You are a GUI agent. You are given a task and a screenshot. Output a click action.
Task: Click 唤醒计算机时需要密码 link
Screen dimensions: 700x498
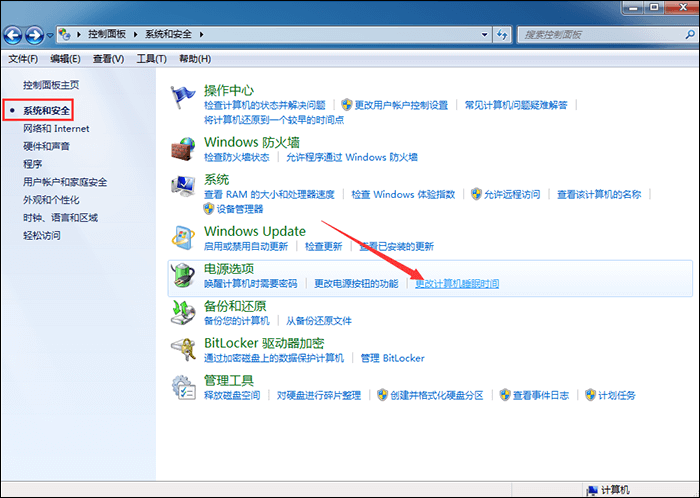[250, 284]
